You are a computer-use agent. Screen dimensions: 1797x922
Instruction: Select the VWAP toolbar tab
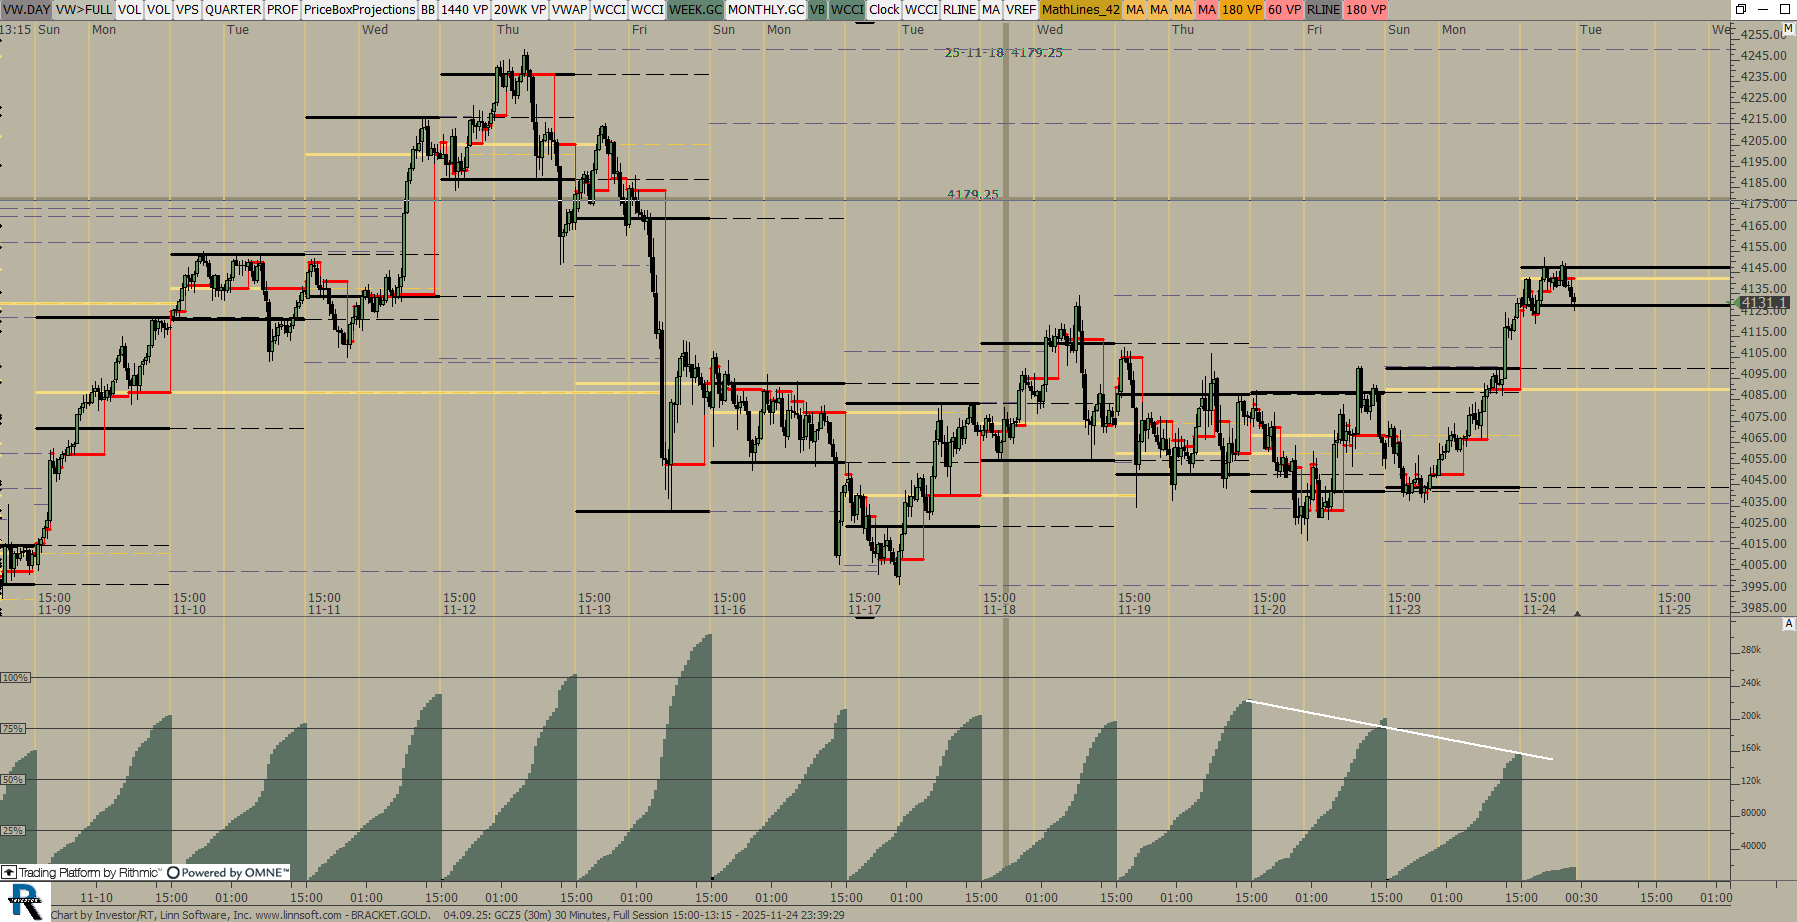click(569, 9)
